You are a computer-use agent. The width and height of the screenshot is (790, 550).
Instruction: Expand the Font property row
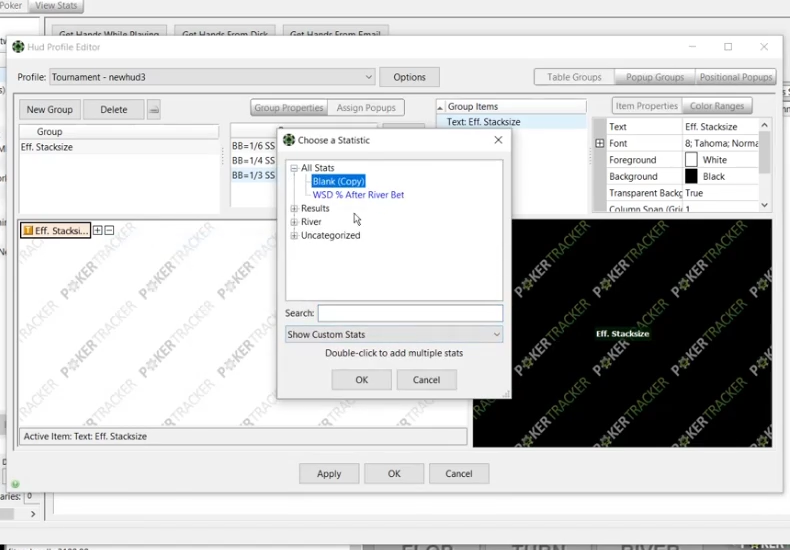[600, 144]
